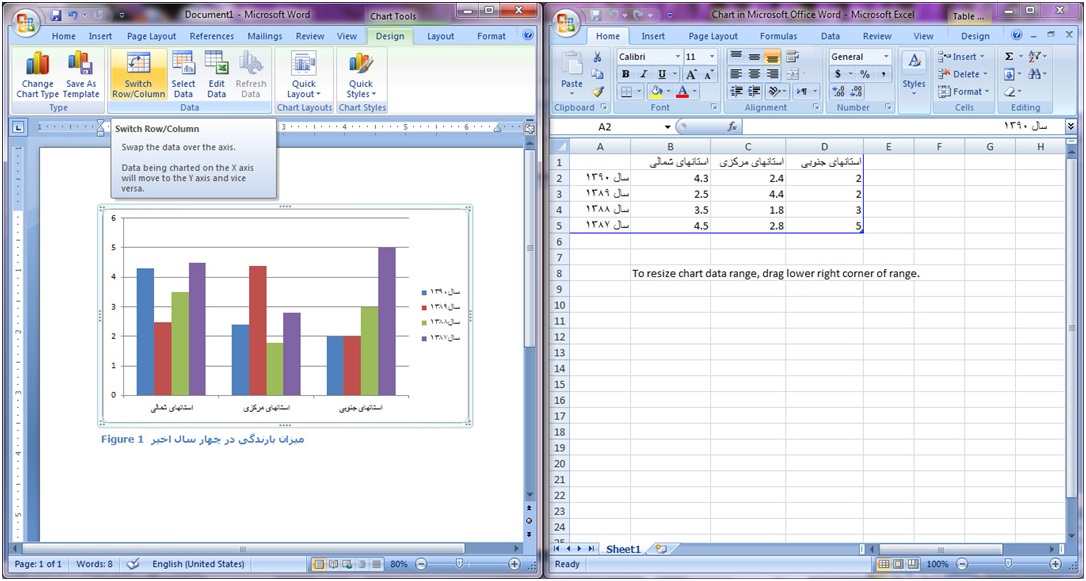Click Decrease Font Size icon in Excel
Image resolution: width=1086 pixels, height=581 pixels.
click(709, 74)
